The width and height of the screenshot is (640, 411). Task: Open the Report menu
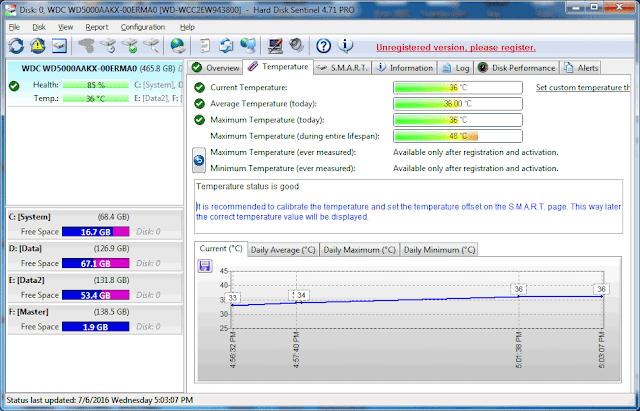click(x=97, y=27)
